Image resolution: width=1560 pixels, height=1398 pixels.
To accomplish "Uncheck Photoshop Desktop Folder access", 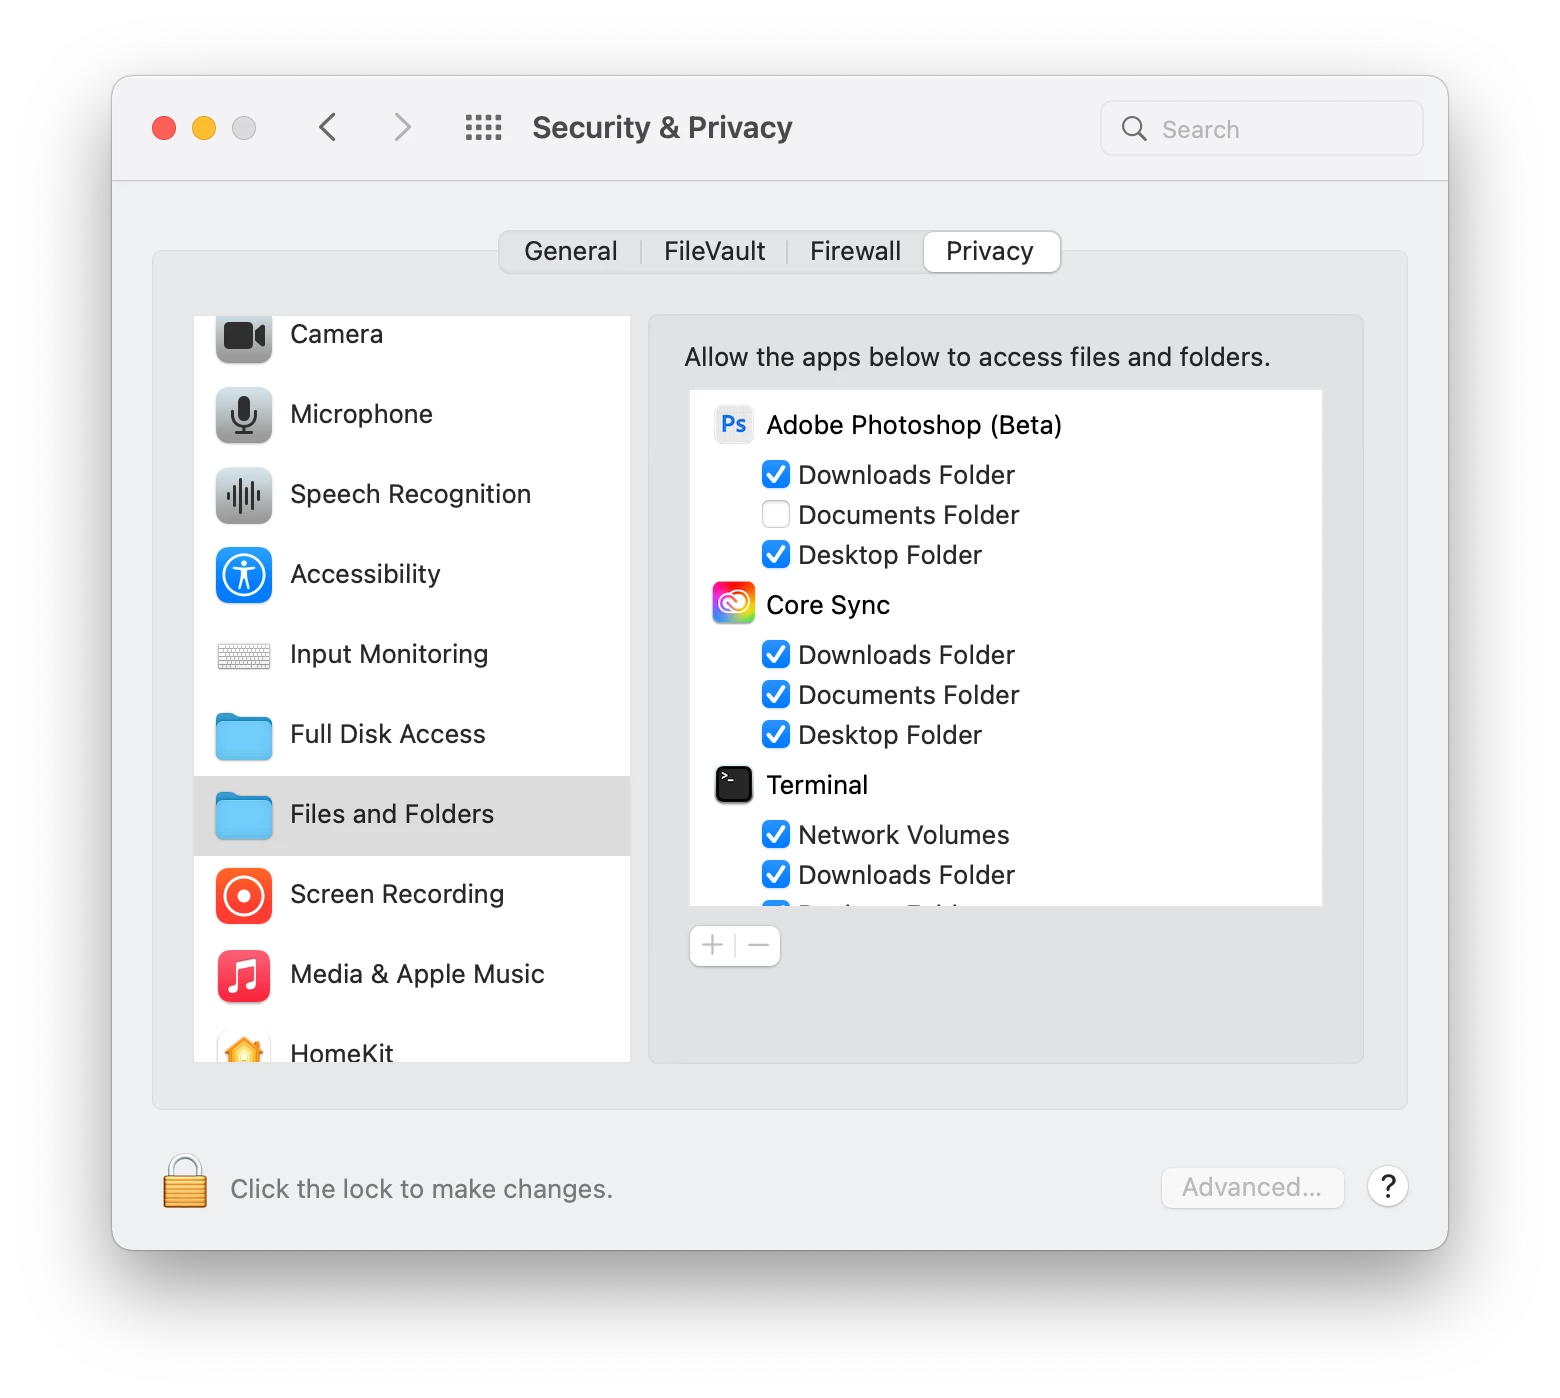I will click(776, 554).
